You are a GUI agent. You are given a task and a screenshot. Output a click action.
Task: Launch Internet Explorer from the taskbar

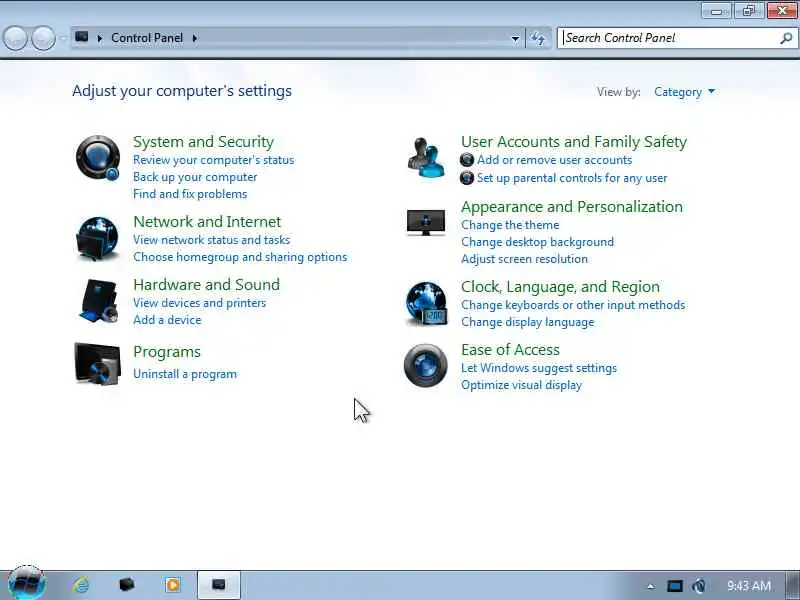coord(81,585)
